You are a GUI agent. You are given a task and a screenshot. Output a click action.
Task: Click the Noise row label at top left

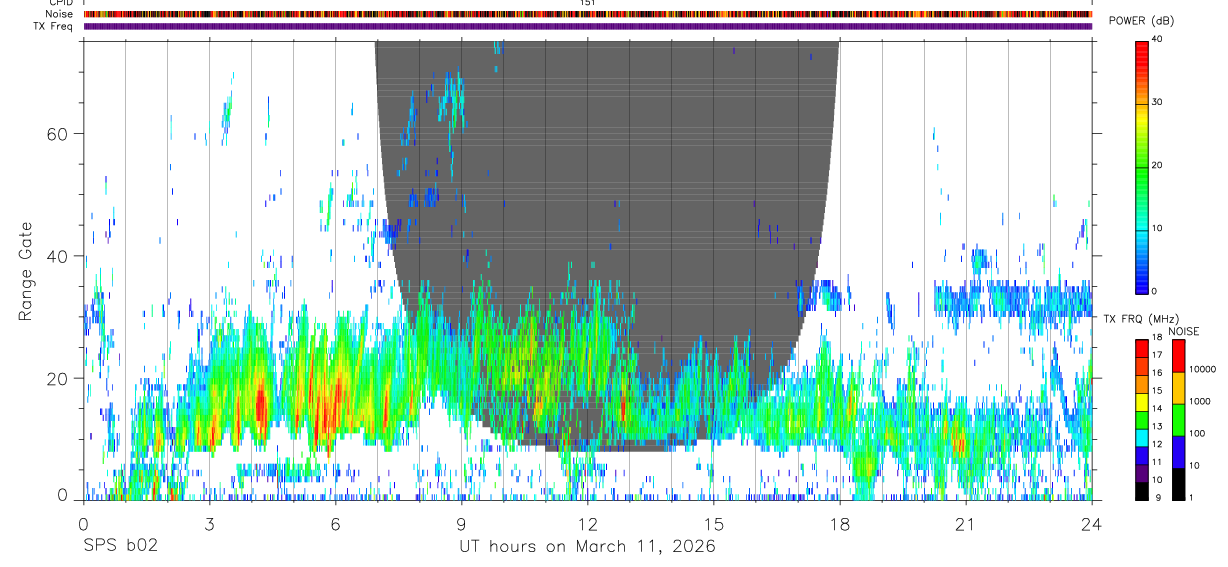coord(61,14)
